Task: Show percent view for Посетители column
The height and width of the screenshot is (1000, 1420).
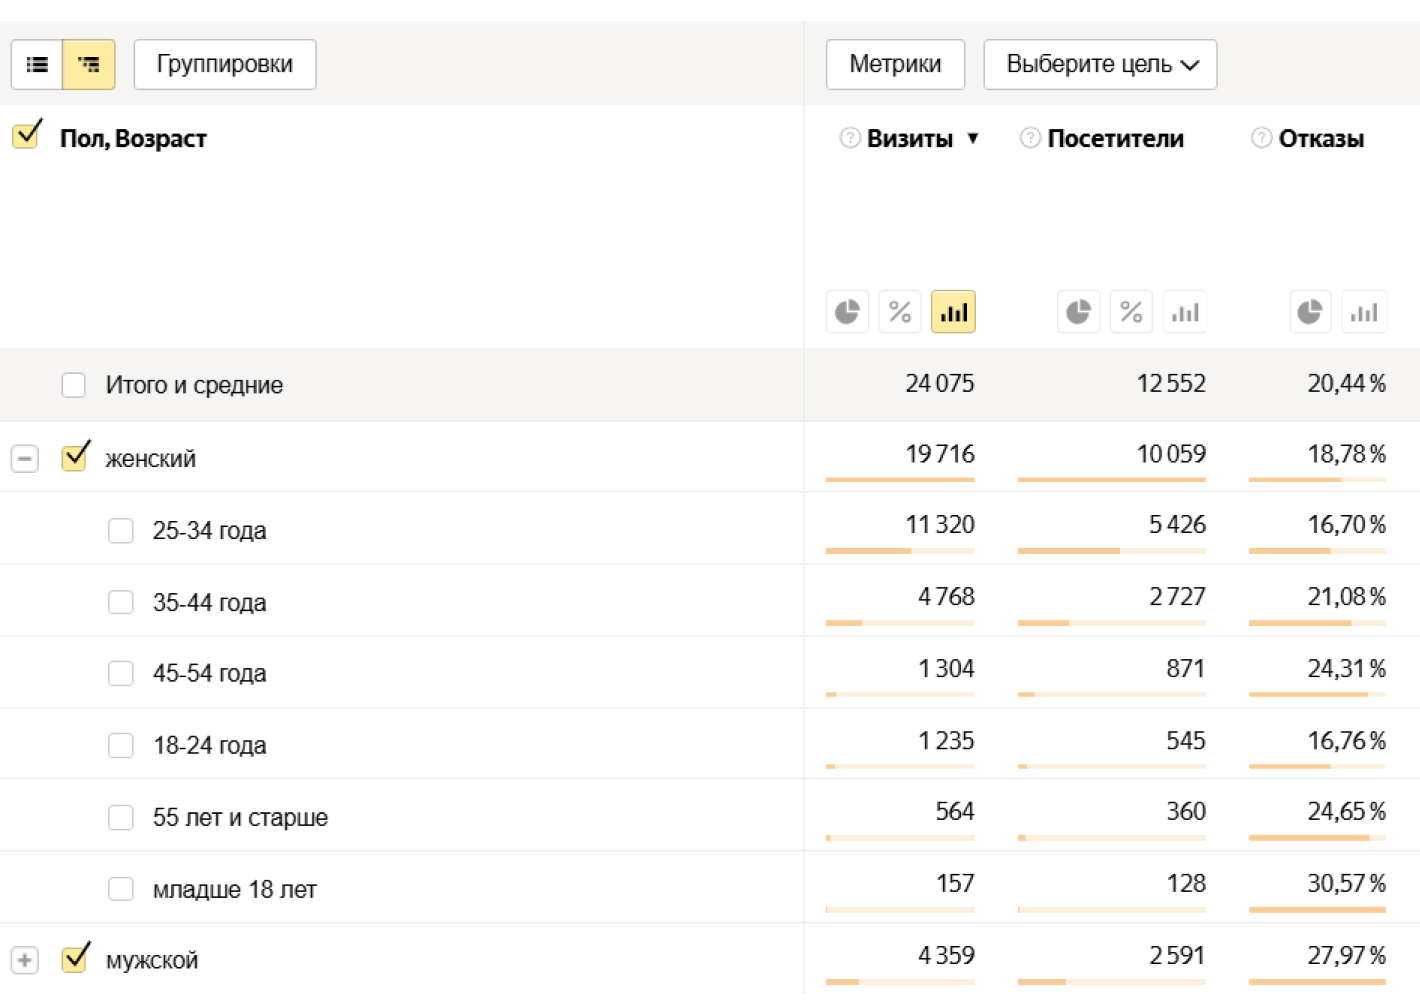Action: coord(1131,312)
